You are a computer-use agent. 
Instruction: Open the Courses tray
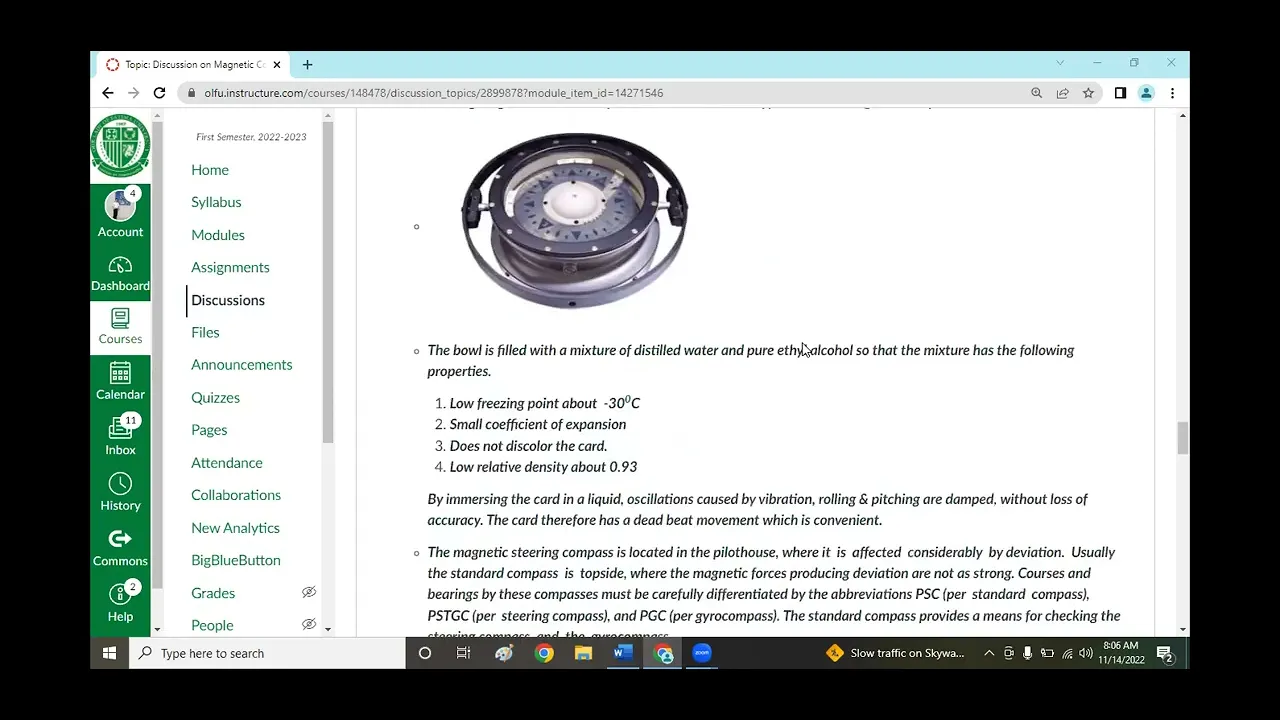120,327
